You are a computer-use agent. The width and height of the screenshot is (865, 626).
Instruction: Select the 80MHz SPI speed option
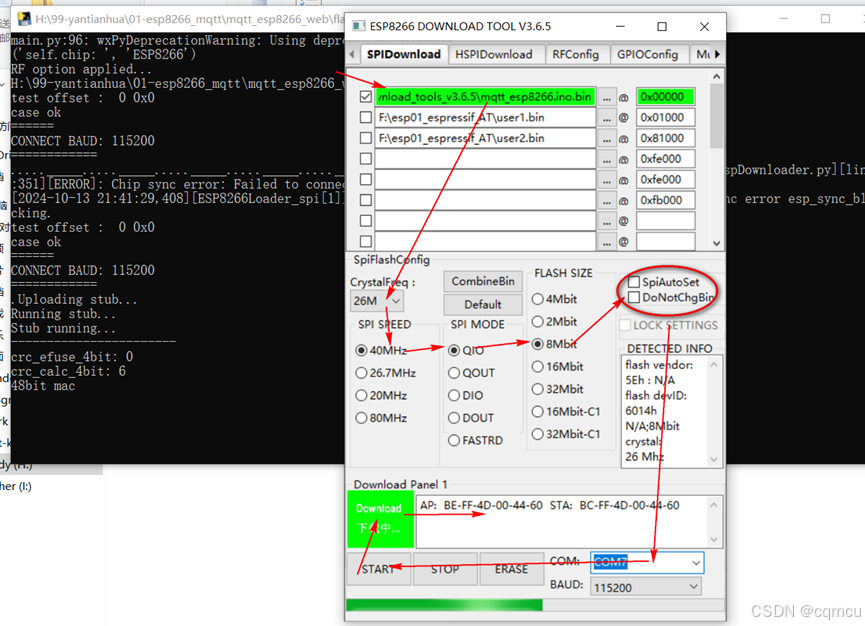(362, 418)
